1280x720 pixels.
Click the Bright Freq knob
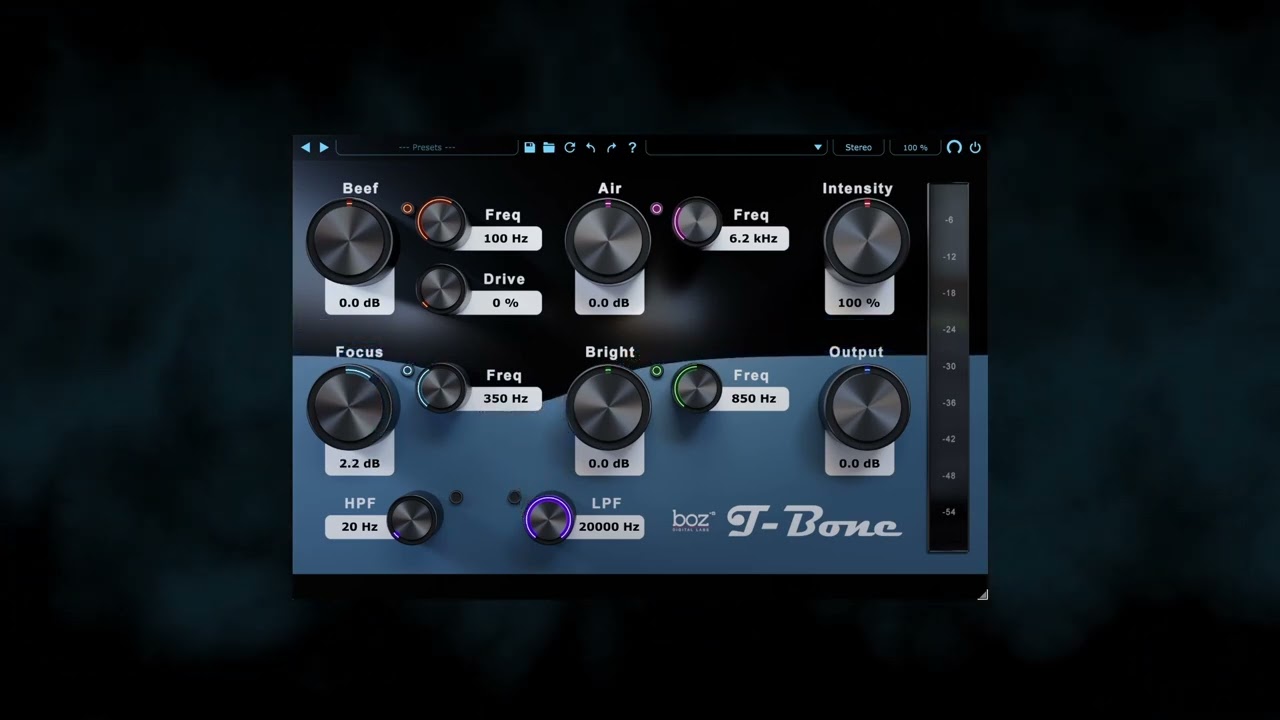point(697,387)
